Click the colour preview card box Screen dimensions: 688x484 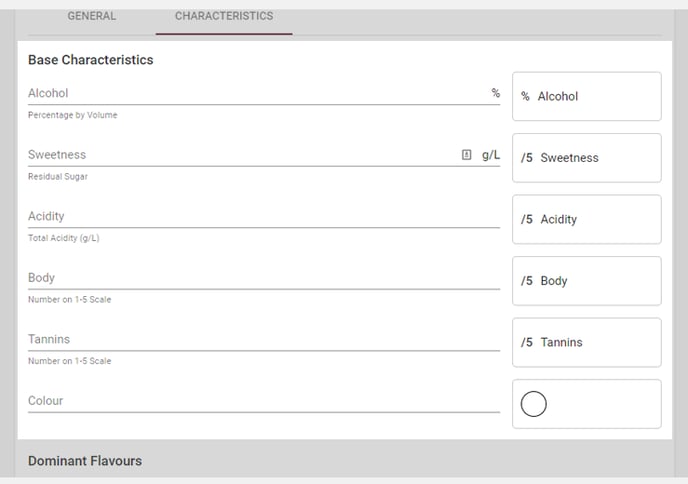[x=587, y=404]
